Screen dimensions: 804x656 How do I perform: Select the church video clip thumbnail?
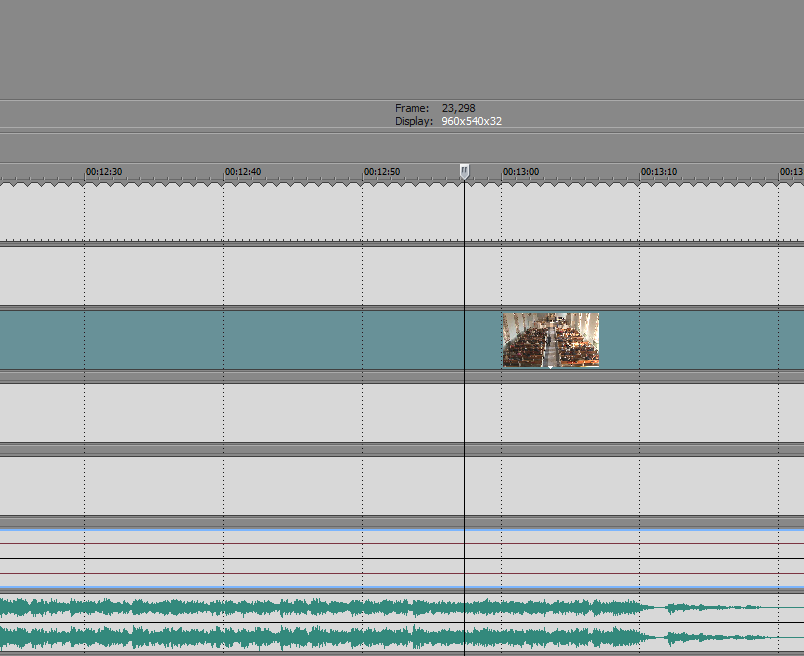pyautogui.click(x=551, y=340)
